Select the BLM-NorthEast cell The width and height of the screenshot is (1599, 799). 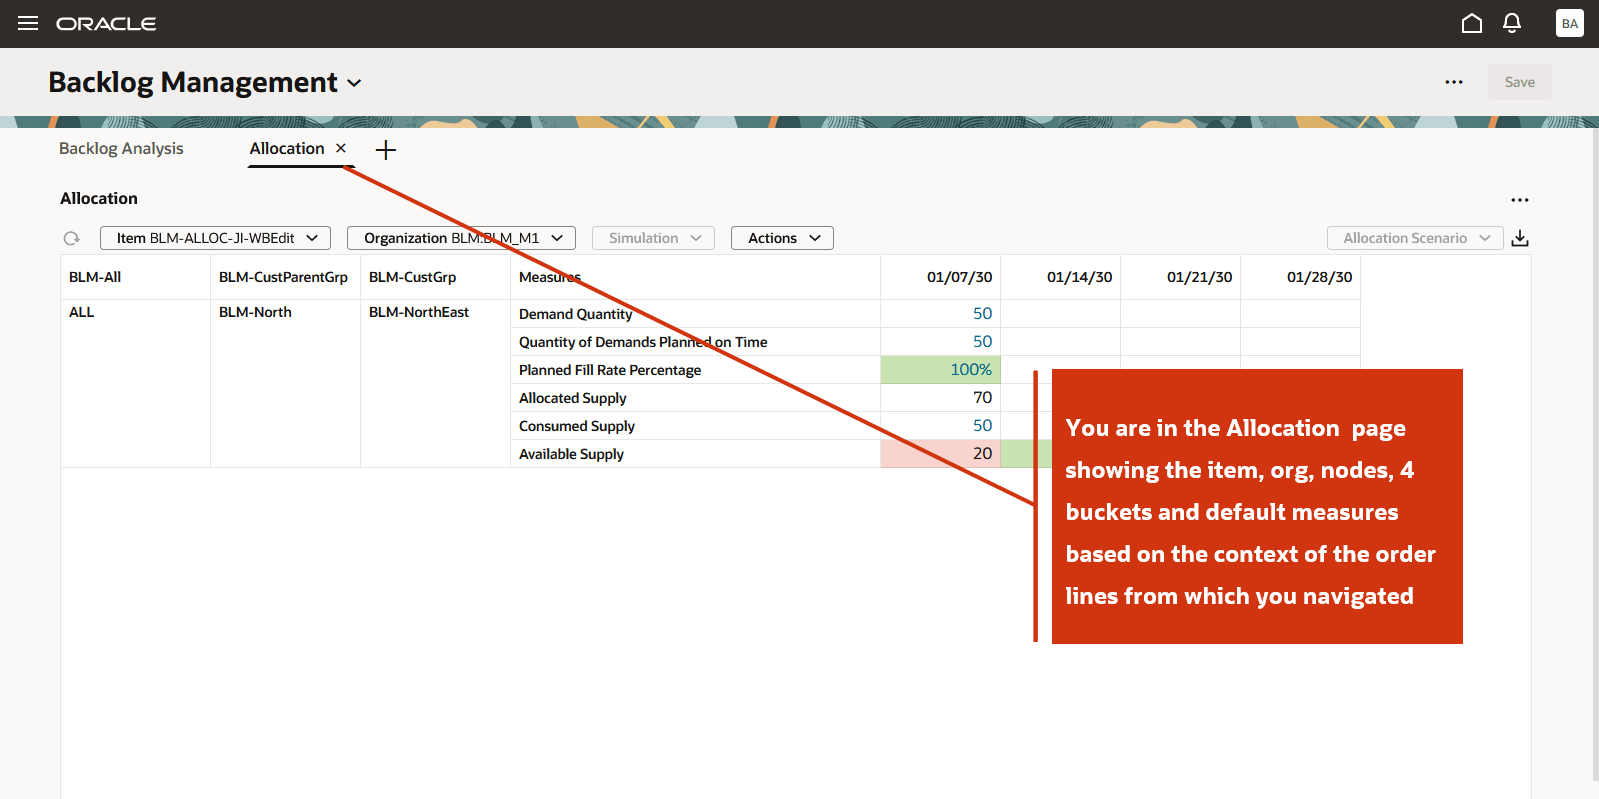pos(435,383)
